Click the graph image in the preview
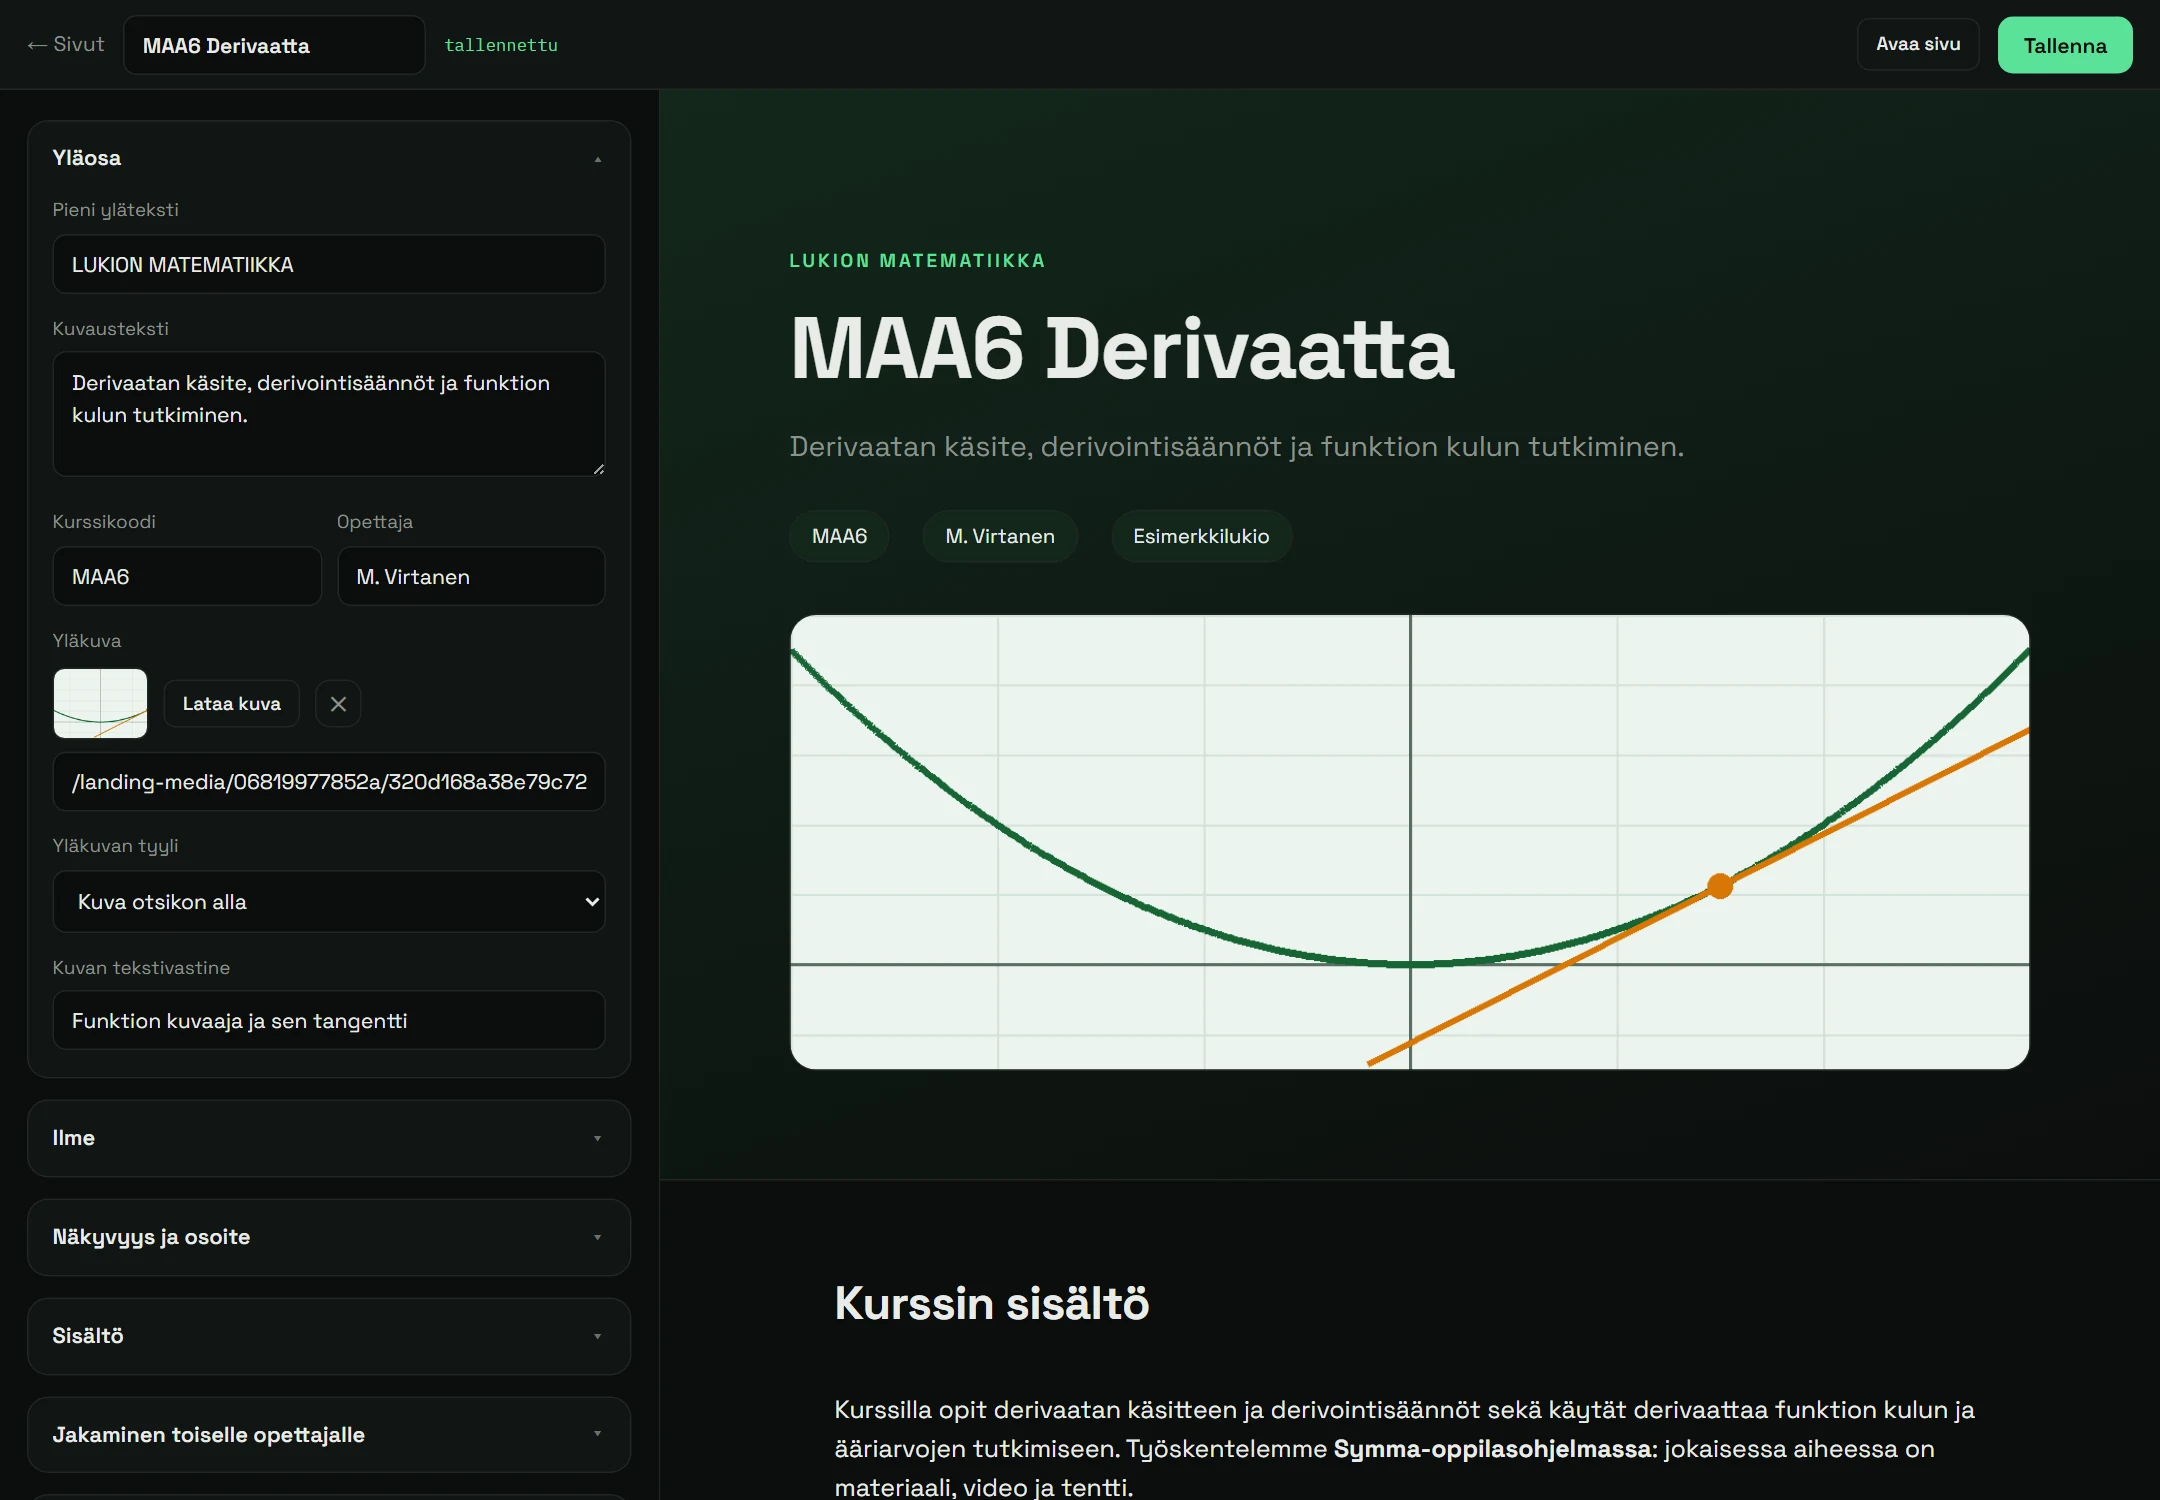The image size is (2160, 1500). pos(1409,842)
